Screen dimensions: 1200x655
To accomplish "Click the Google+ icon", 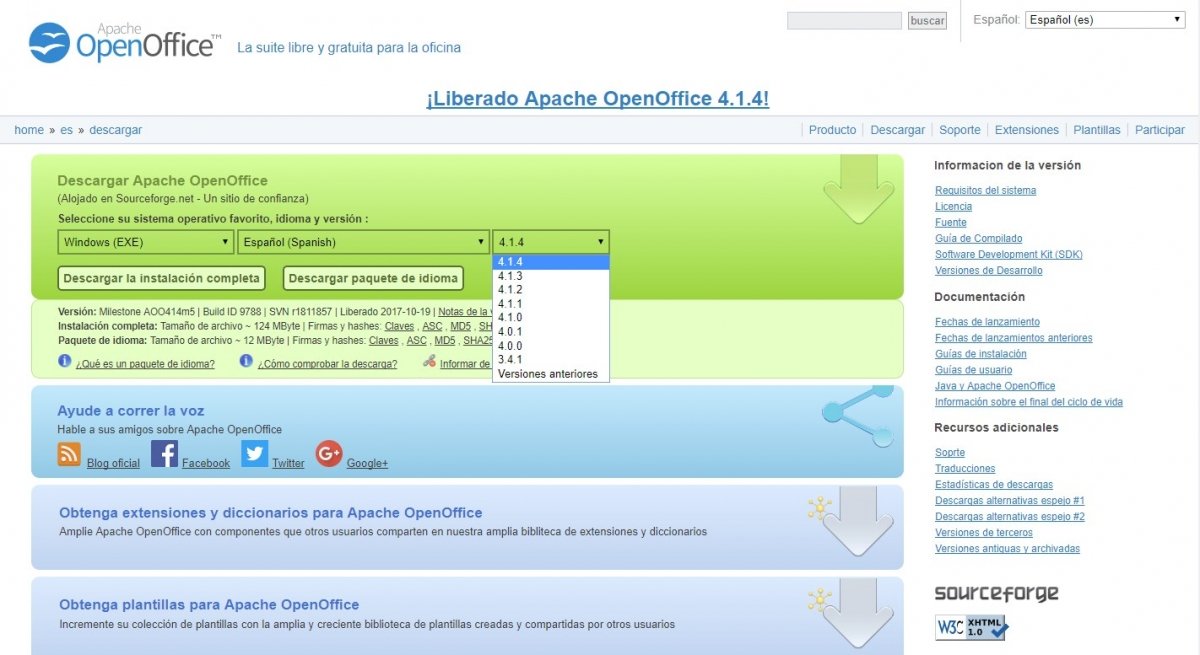I will coord(329,454).
